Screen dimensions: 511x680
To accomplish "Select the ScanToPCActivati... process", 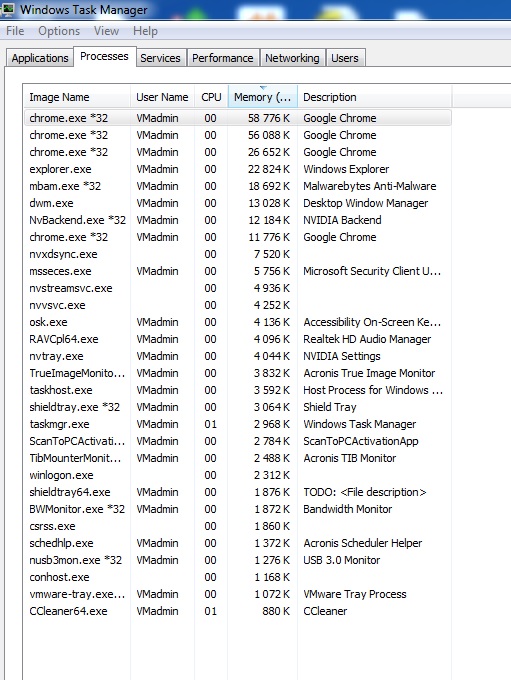I will tap(238, 441).
